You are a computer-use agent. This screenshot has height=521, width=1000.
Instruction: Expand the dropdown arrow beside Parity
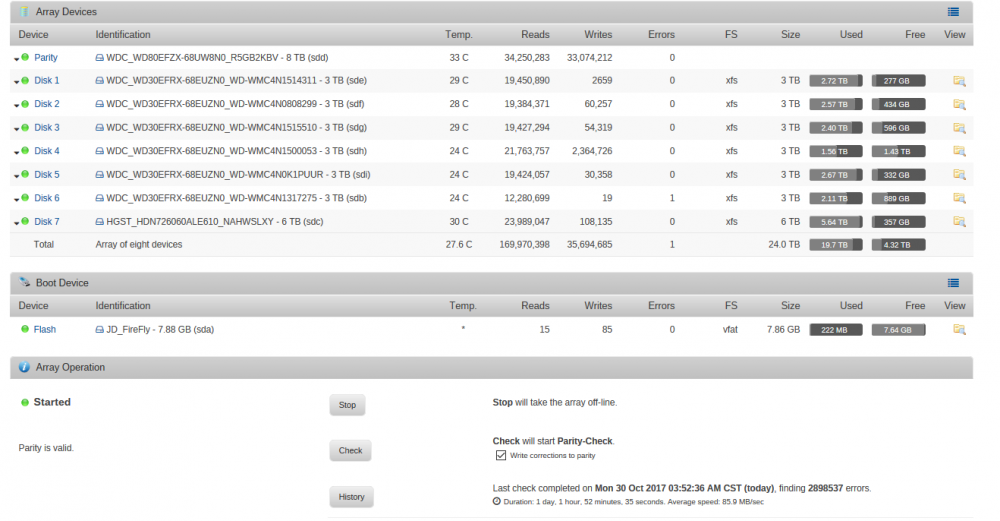coord(17,59)
